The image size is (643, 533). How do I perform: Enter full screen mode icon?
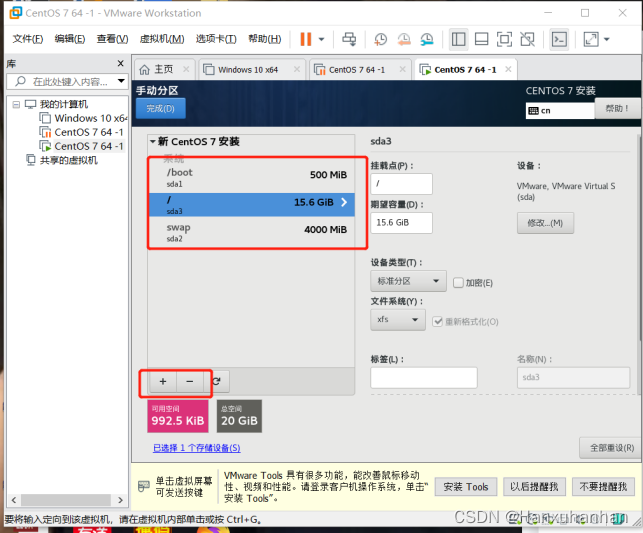pyautogui.click(x=504, y=39)
